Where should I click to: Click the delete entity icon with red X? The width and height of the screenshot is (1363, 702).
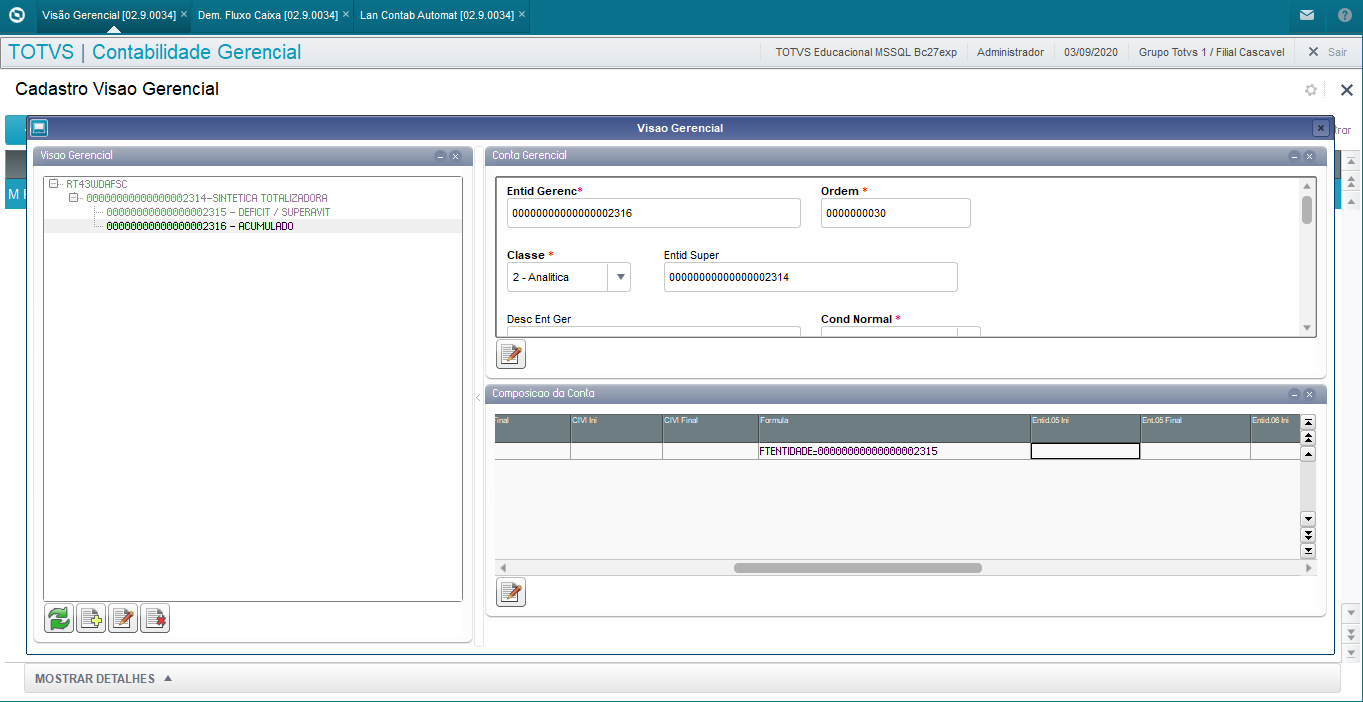[x=155, y=619]
